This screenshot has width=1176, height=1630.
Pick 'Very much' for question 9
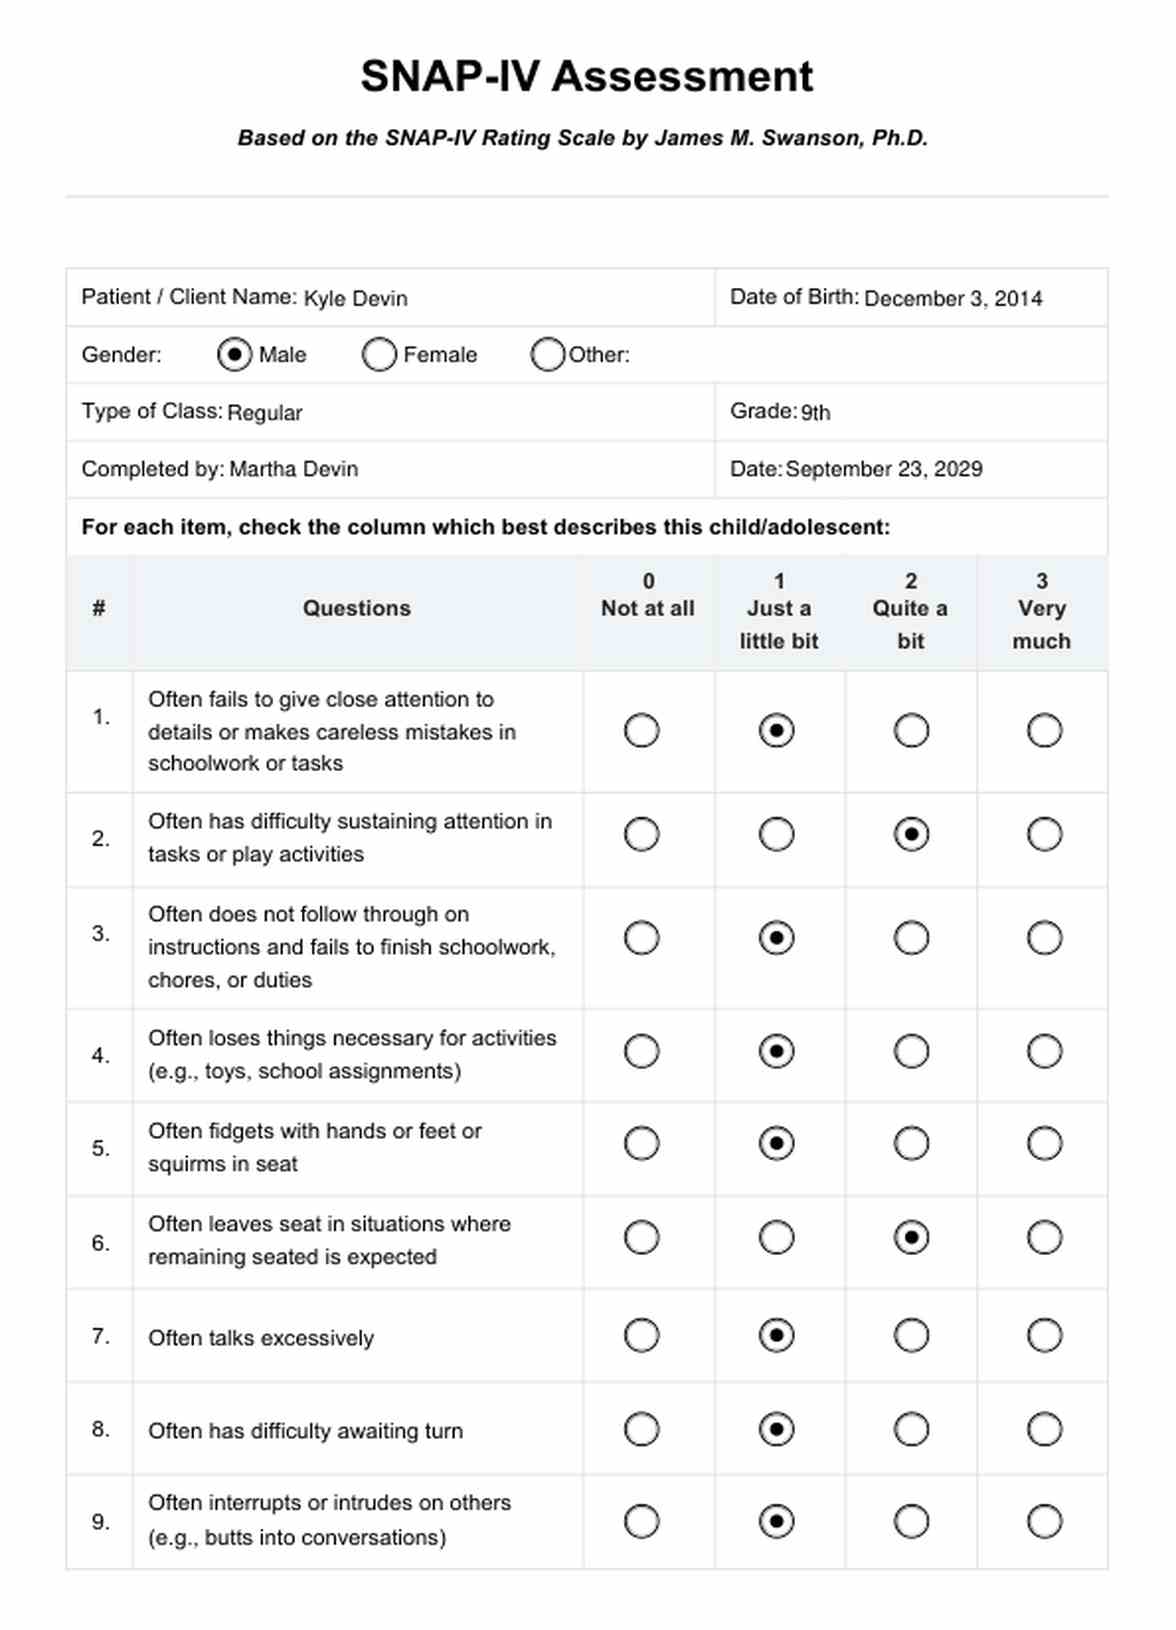(1044, 1522)
